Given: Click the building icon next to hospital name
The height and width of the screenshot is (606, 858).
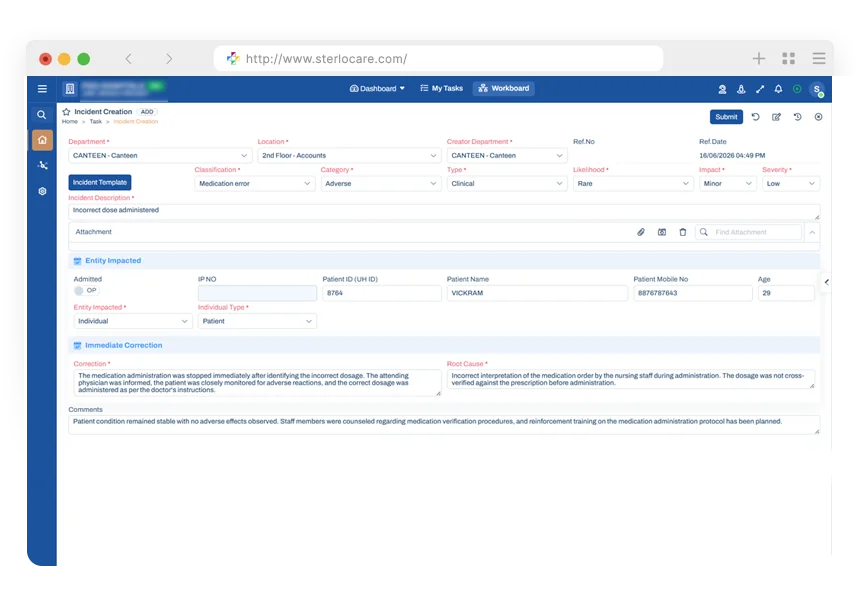Looking at the screenshot, I should coord(70,89).
